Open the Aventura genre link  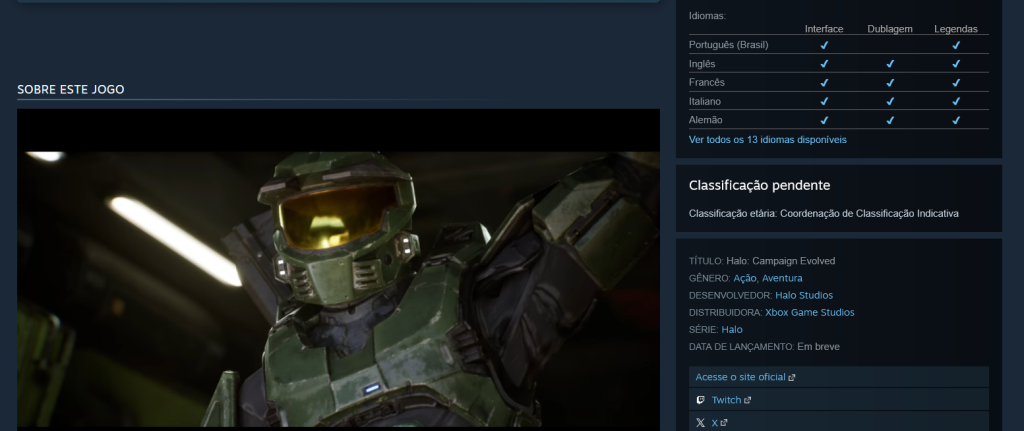point(782,278)
